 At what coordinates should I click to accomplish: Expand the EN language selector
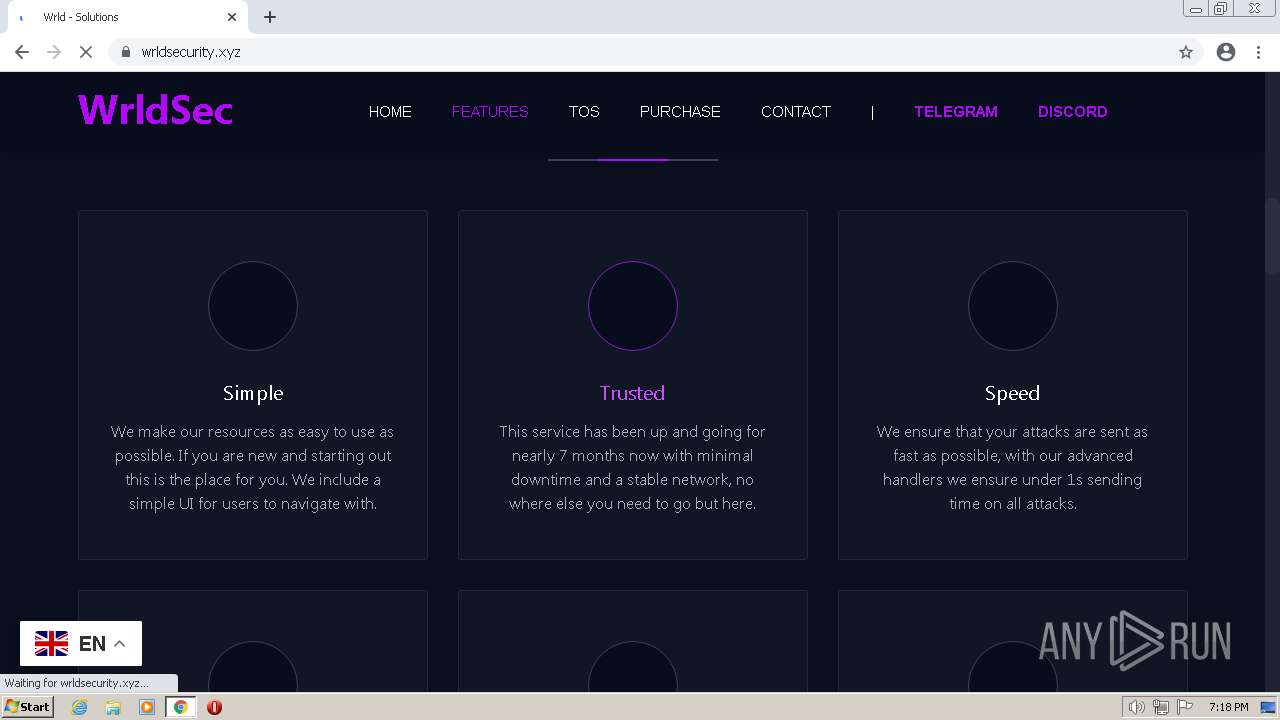pos(81,644)
